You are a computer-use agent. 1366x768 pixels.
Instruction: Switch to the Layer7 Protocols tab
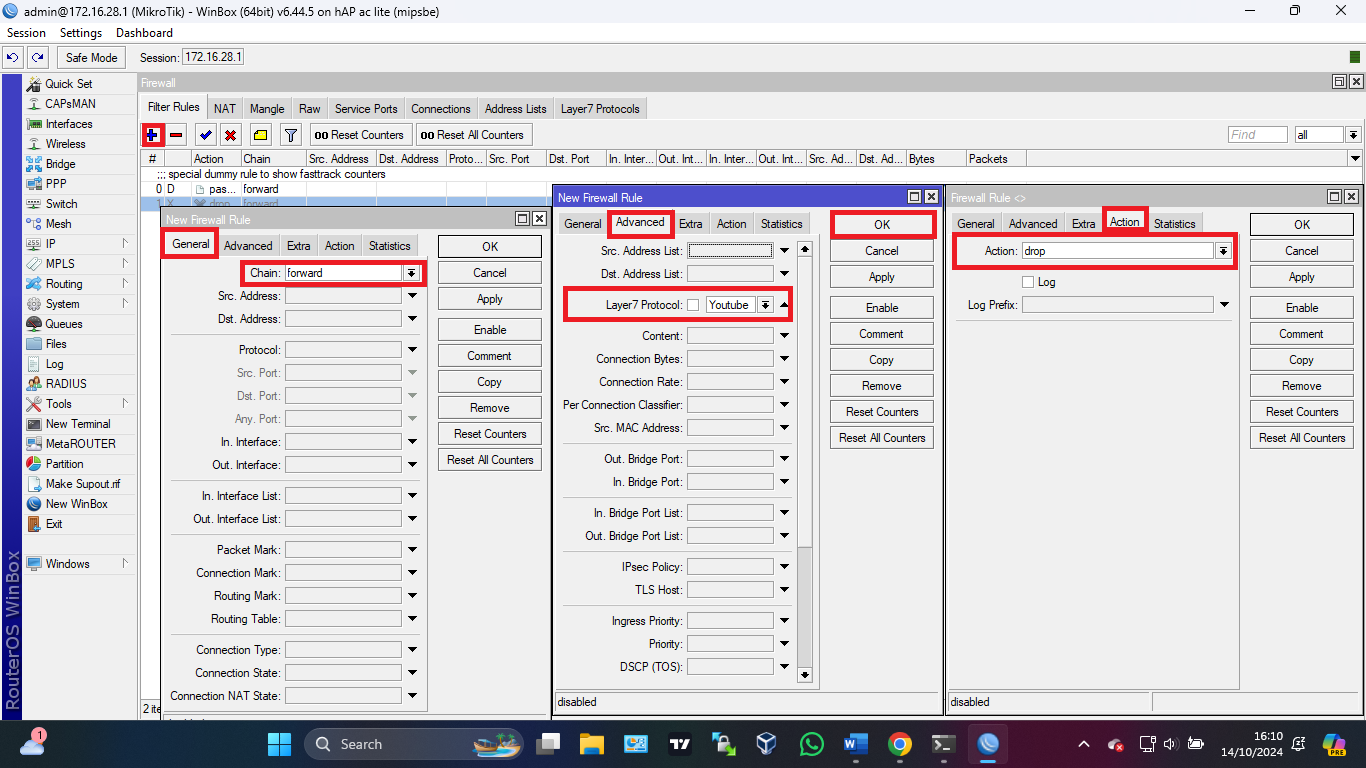600,108
